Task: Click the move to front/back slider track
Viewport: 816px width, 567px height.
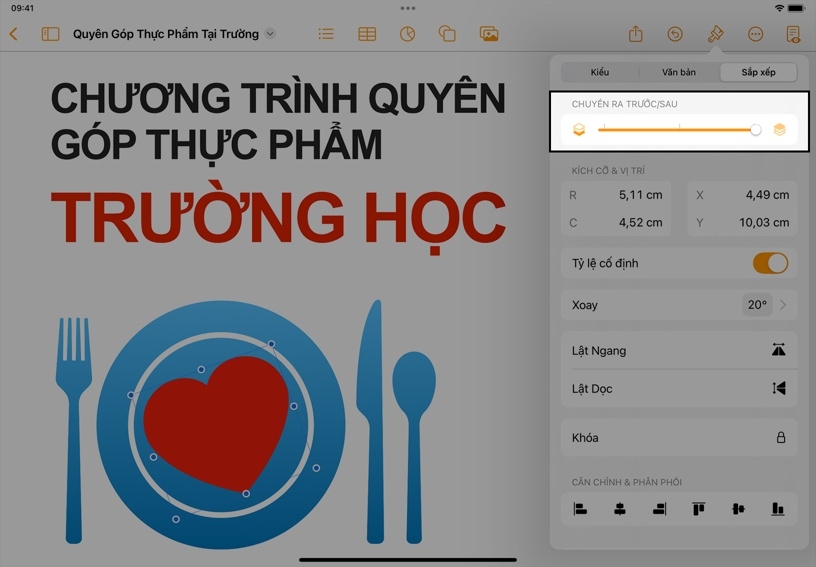Action: click(678, 130)
